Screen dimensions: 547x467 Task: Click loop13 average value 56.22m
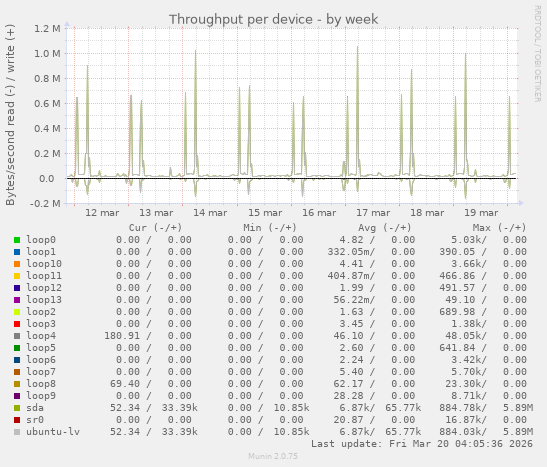(x=352, y=300)
